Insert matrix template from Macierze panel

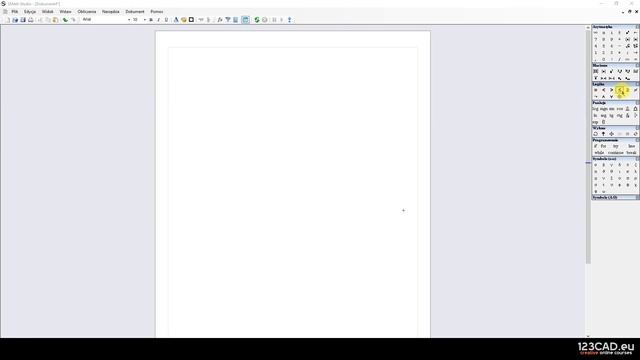click(x=596, y=71)
